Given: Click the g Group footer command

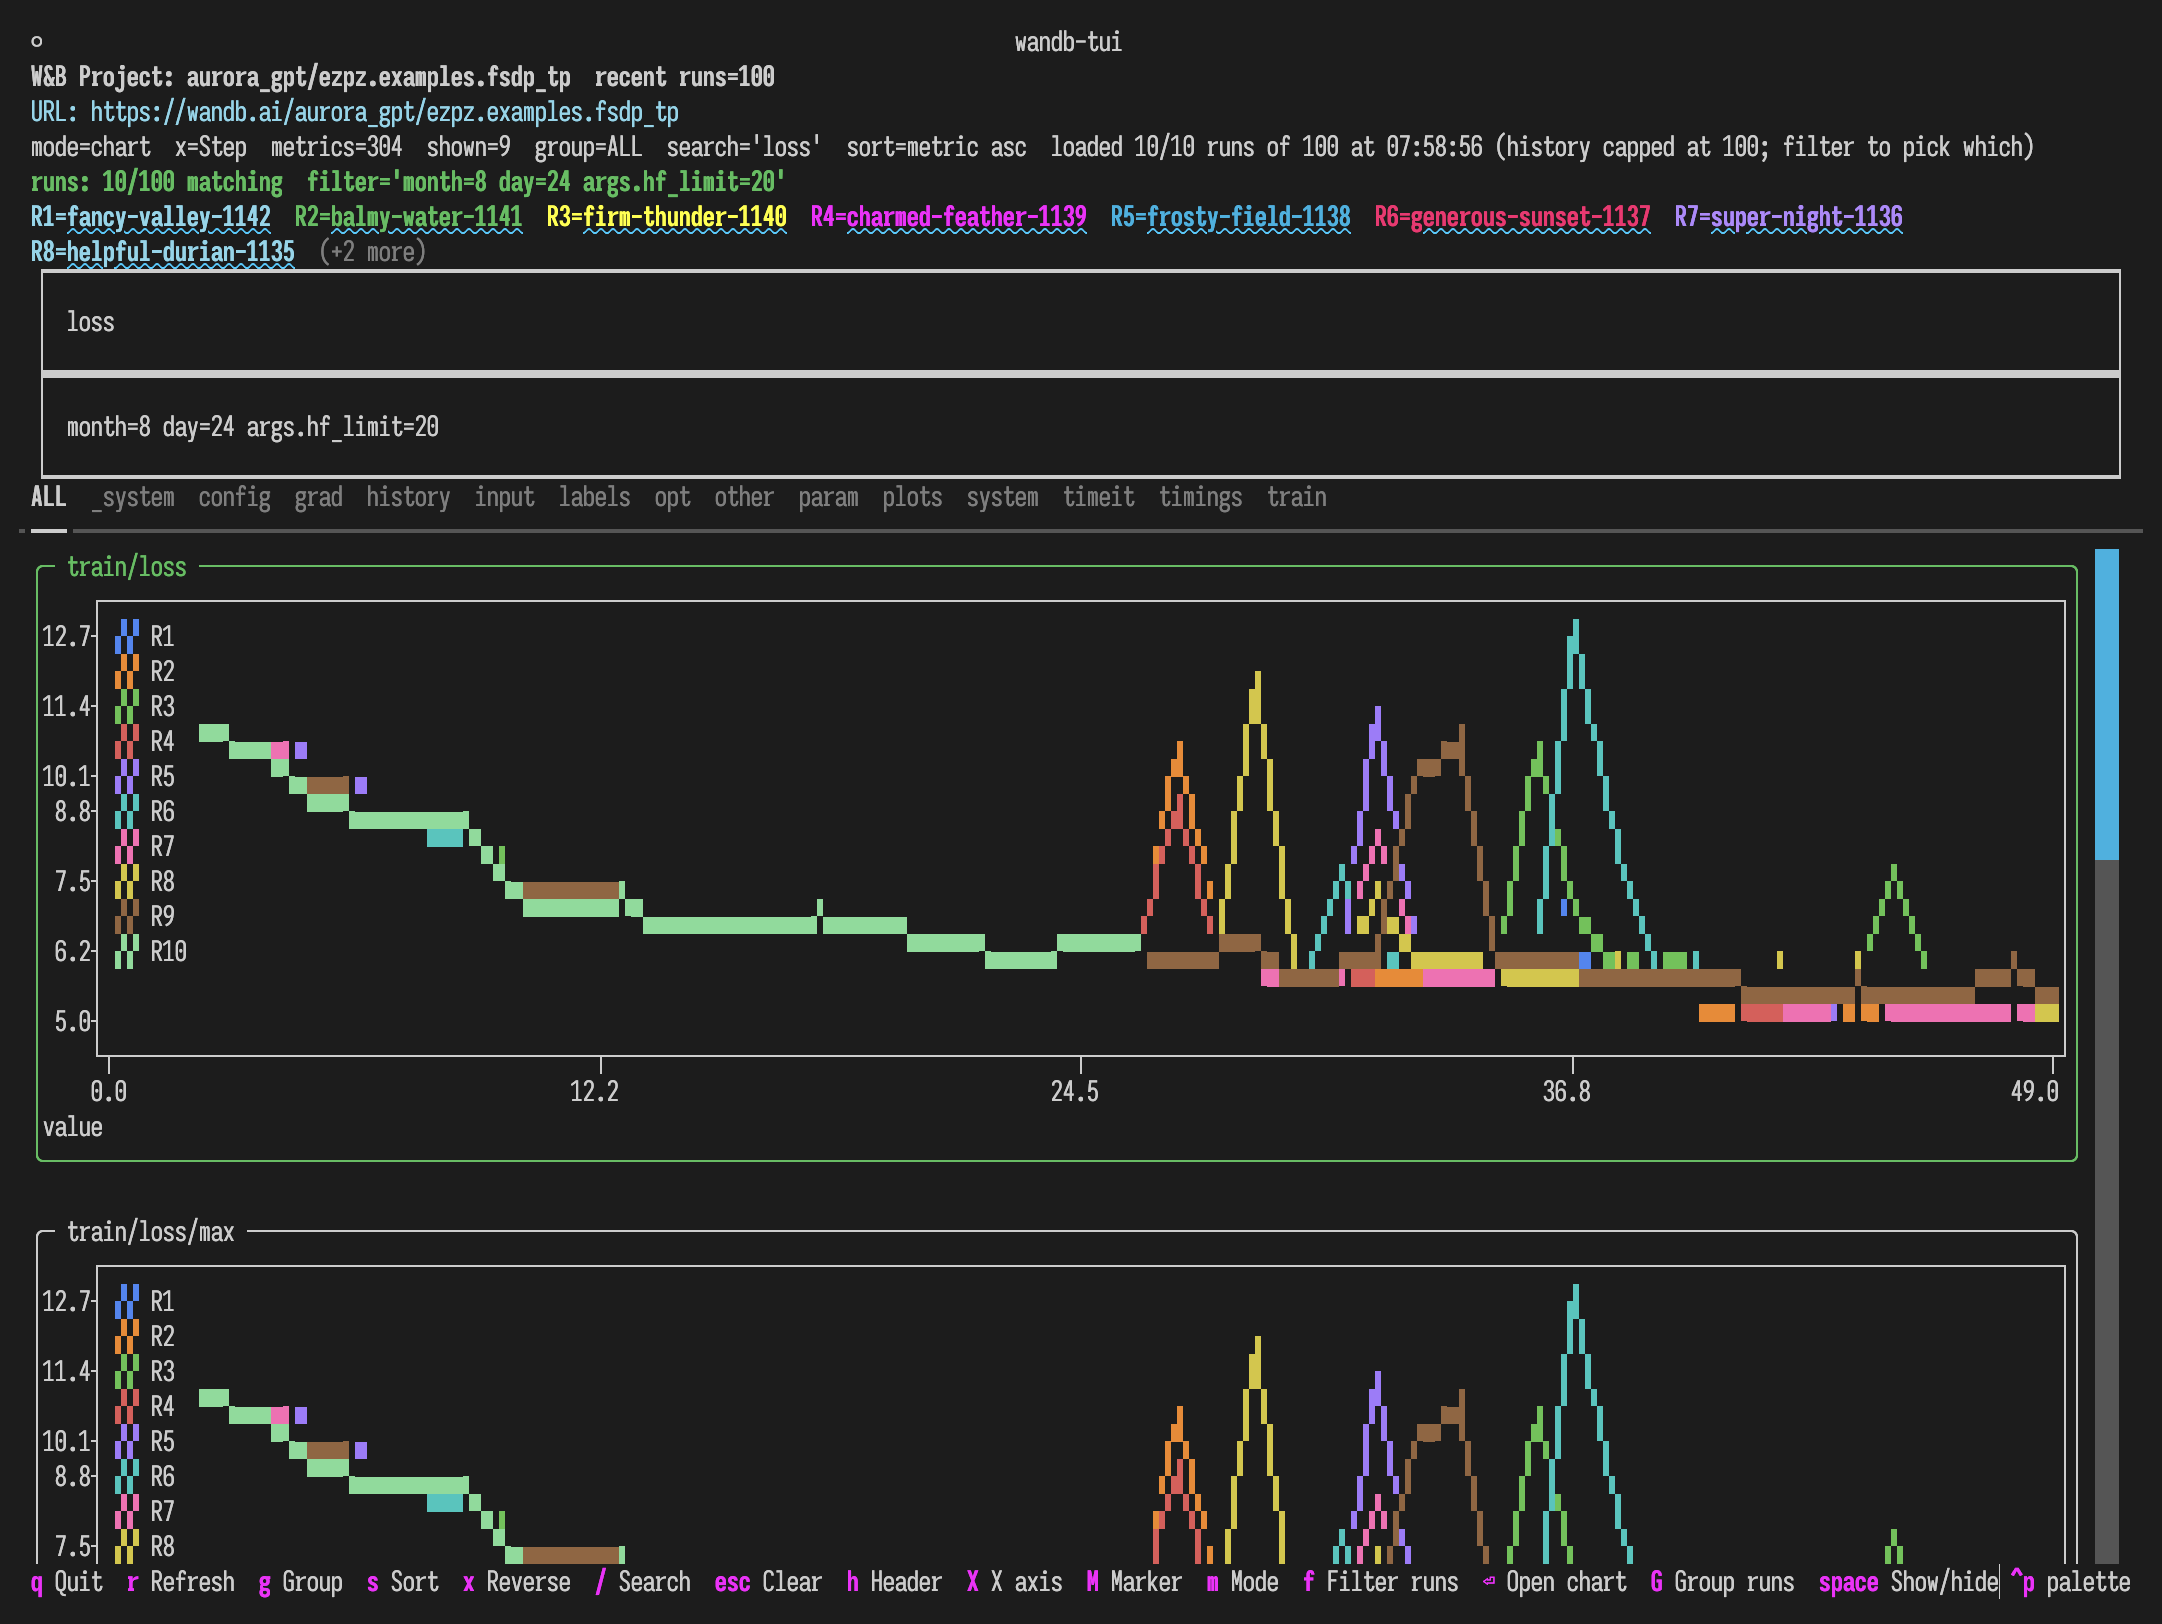Looking at the screenshot, I should tap(300, 1582).
